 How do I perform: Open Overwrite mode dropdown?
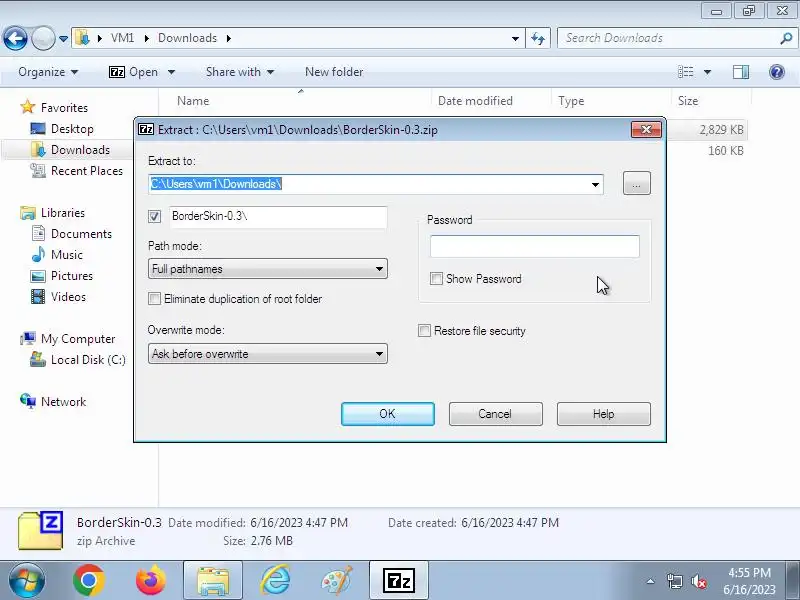(268, 354)
